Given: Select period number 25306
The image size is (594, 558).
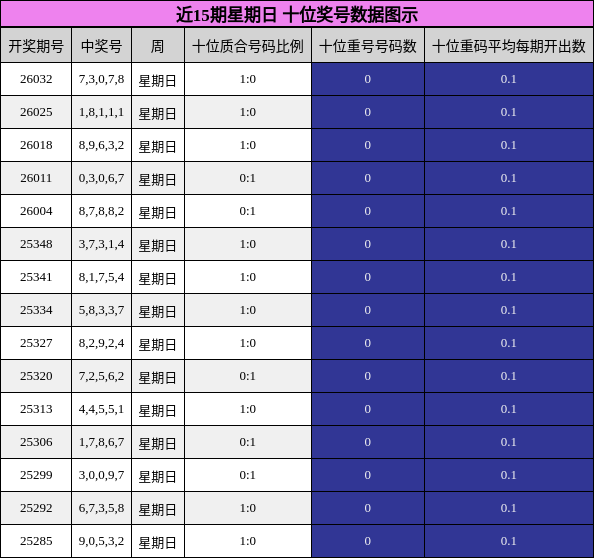Looking at the screenshot, I should [36, 442].
